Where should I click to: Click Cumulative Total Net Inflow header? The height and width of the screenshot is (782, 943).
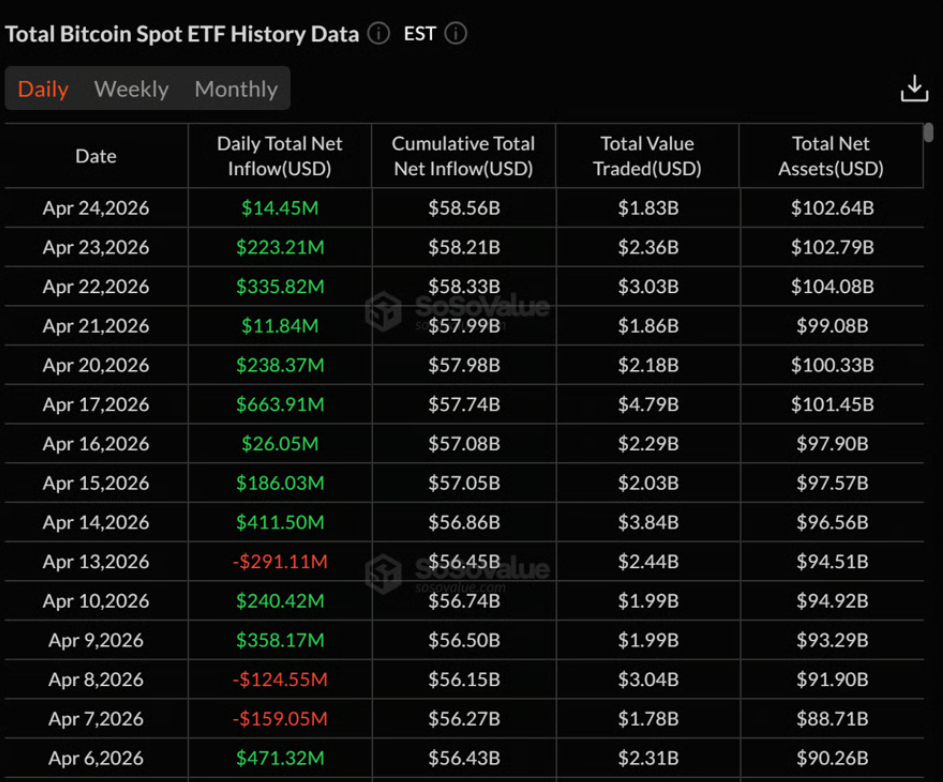click(463, 156)
